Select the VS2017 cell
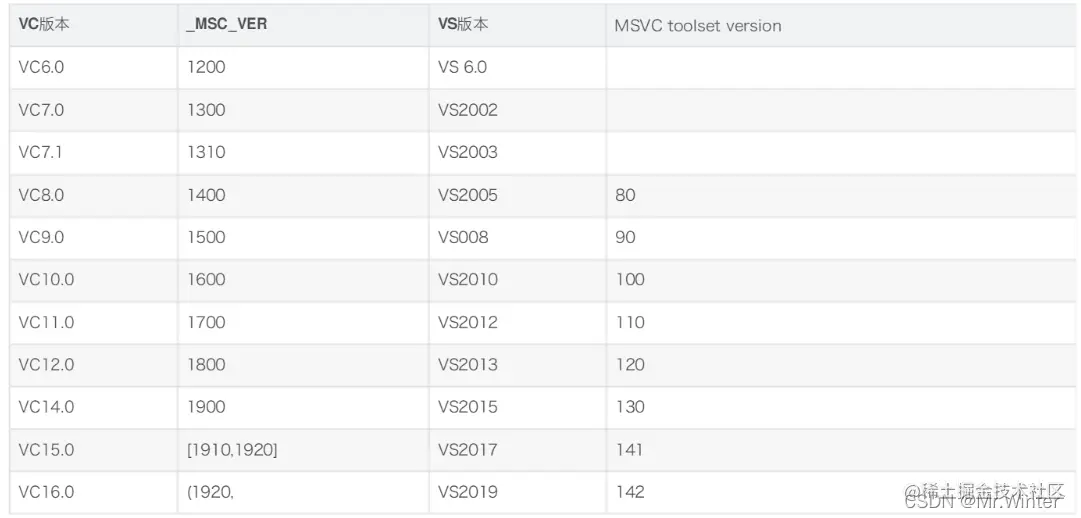This screenshot has height=518, width=1081. [x=467, y=450]
